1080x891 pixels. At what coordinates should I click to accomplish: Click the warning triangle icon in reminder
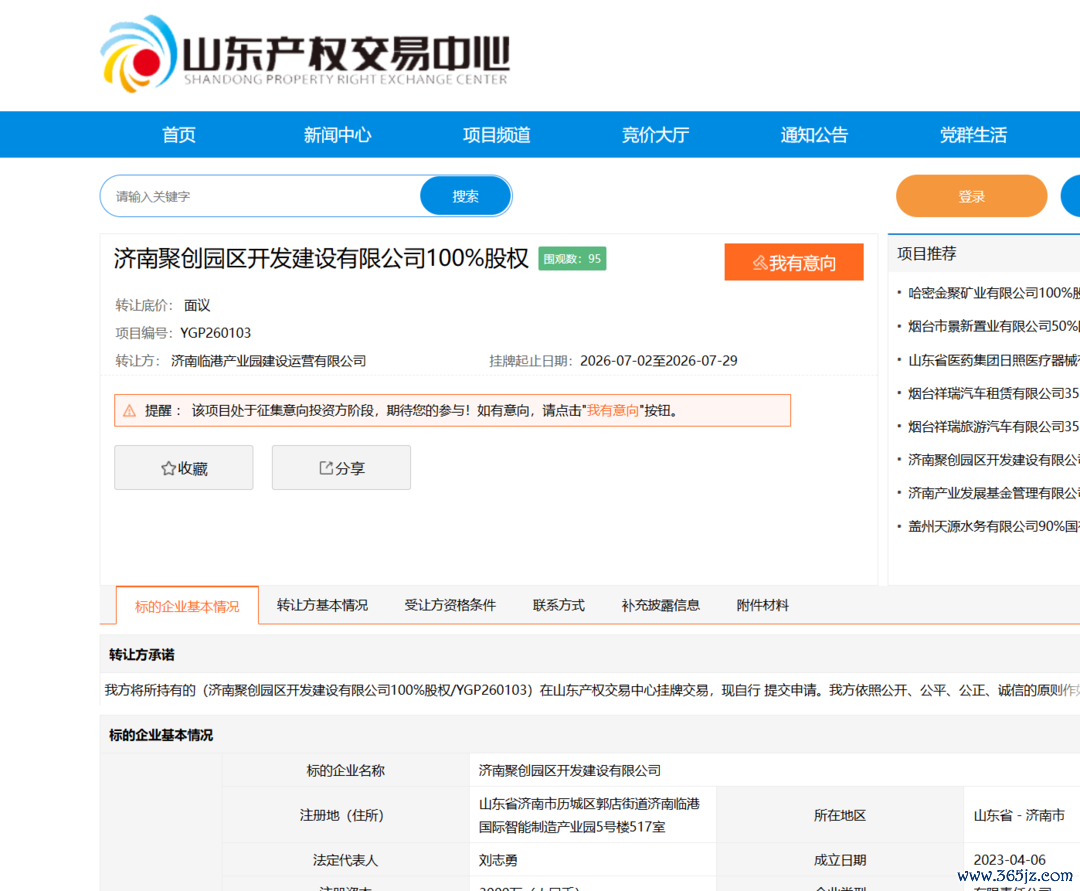pyautogui.click(x=129, y=411)
